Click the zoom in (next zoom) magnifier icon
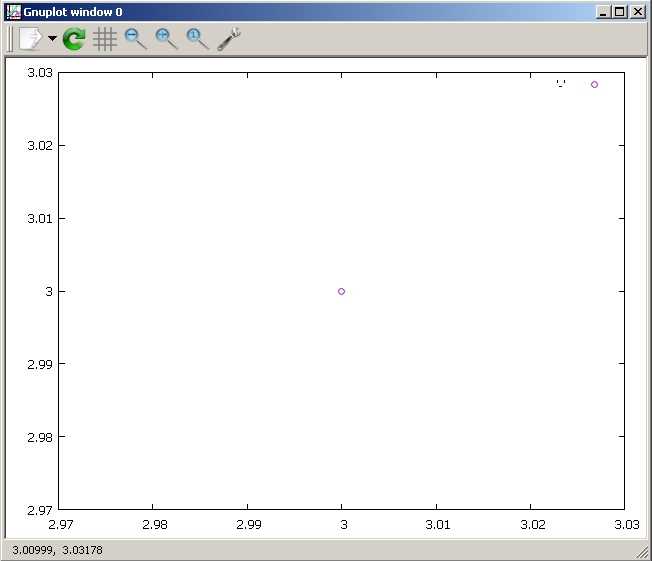Image resolution: width=652 pixels, height=561 pixels. (166, 39)
